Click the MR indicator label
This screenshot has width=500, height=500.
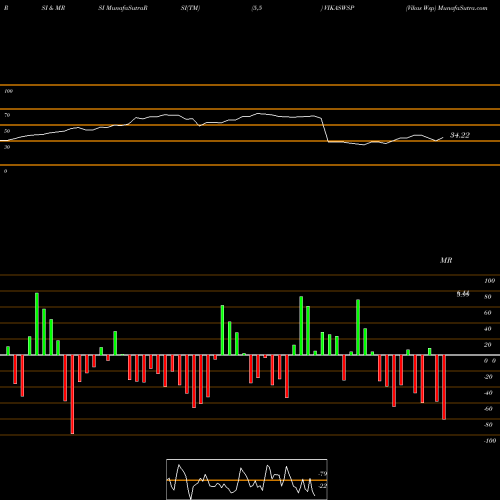click(x=446, y=260)
